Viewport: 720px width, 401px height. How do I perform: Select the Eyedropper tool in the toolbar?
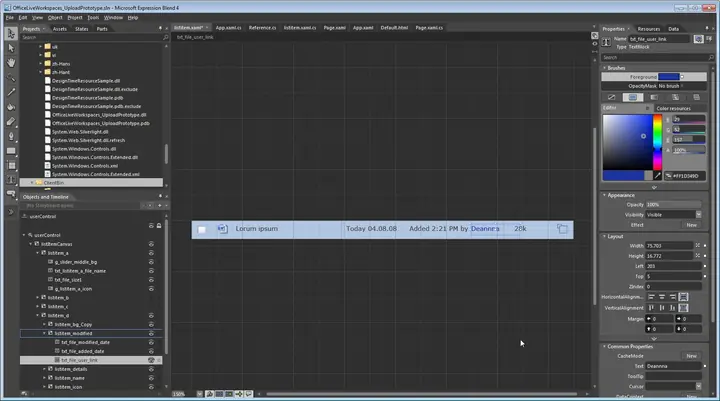(11, 92)
